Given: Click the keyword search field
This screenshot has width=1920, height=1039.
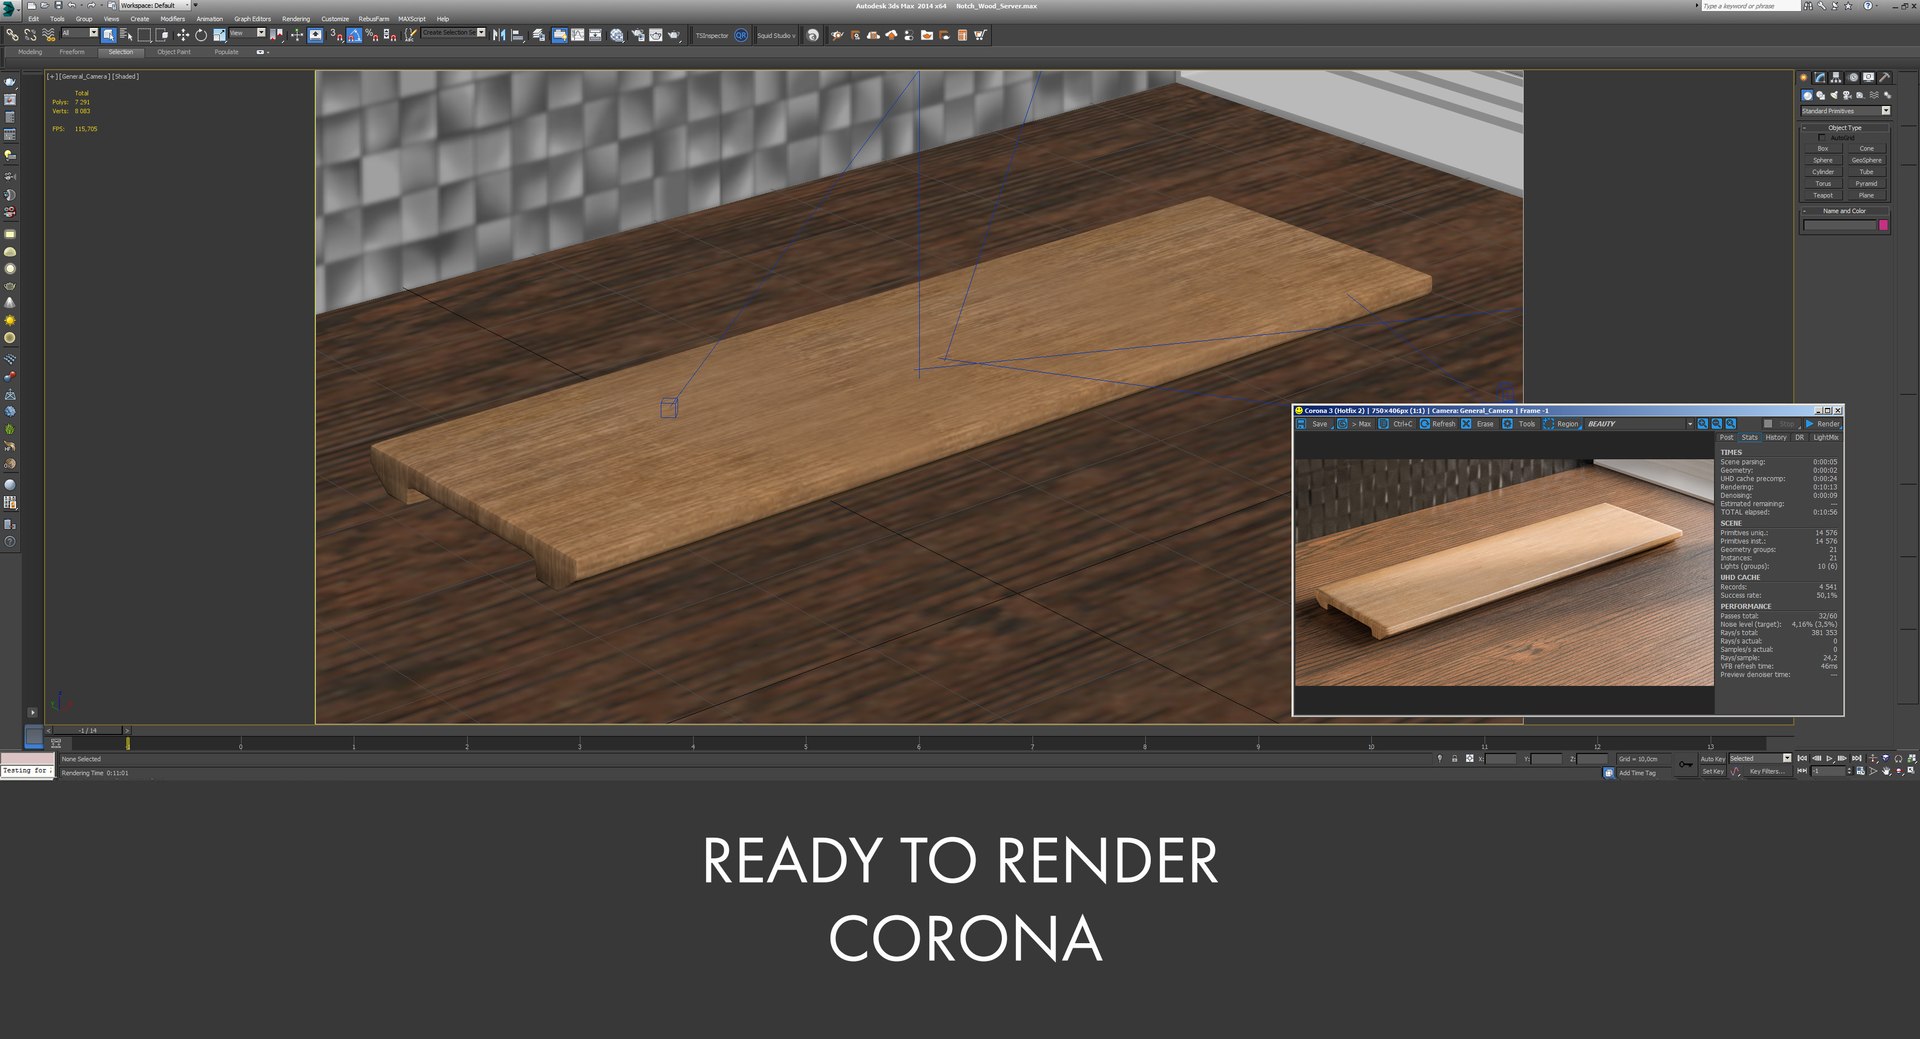Looking at the screenshot, I should (x=1750, y=6).
